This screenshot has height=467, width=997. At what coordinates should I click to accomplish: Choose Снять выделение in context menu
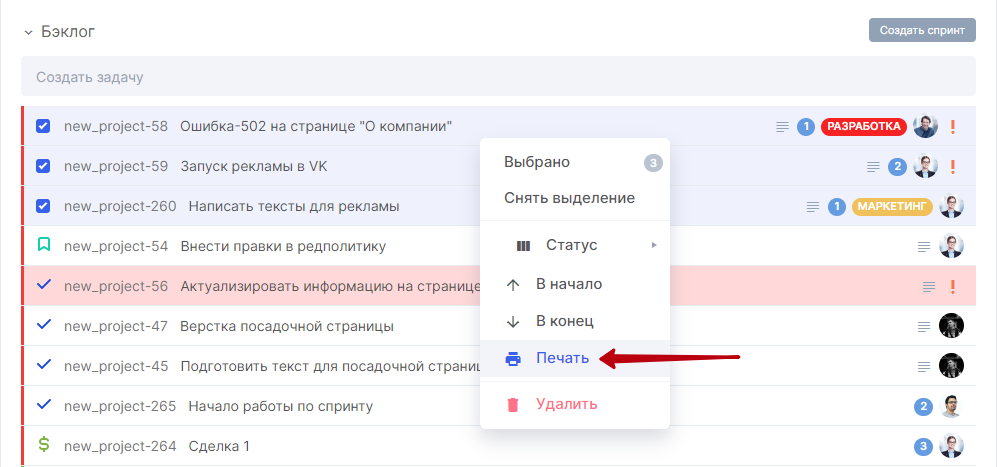(x=575, y=198)
